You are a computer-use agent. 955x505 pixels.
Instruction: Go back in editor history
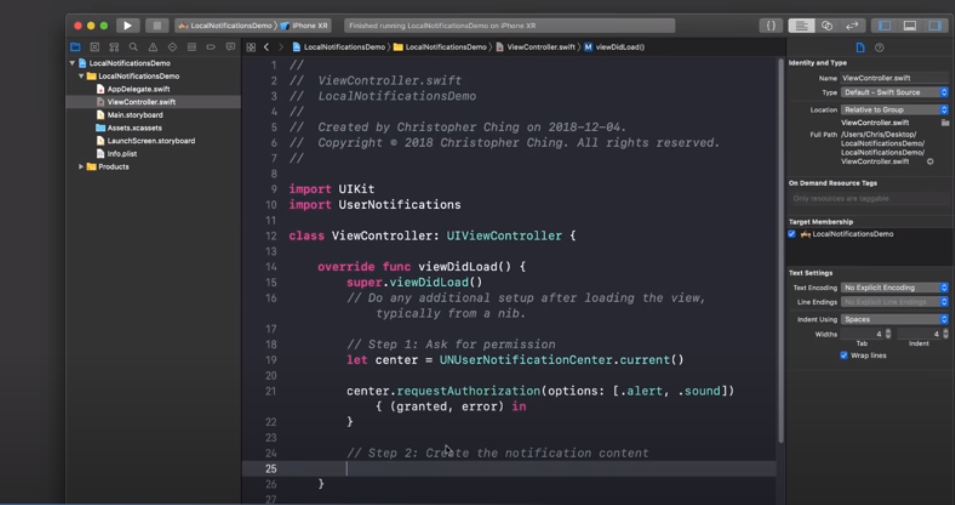coord(266,47)
